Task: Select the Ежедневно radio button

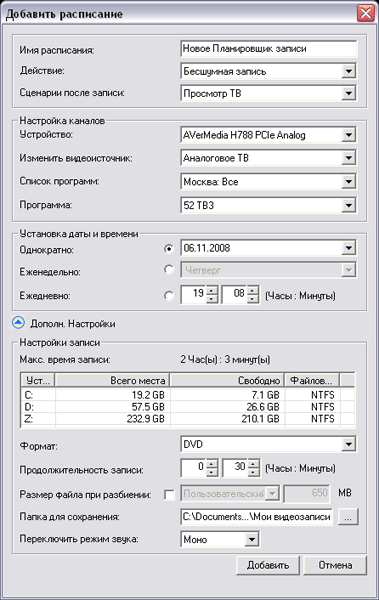Action: tap(168, 295)
